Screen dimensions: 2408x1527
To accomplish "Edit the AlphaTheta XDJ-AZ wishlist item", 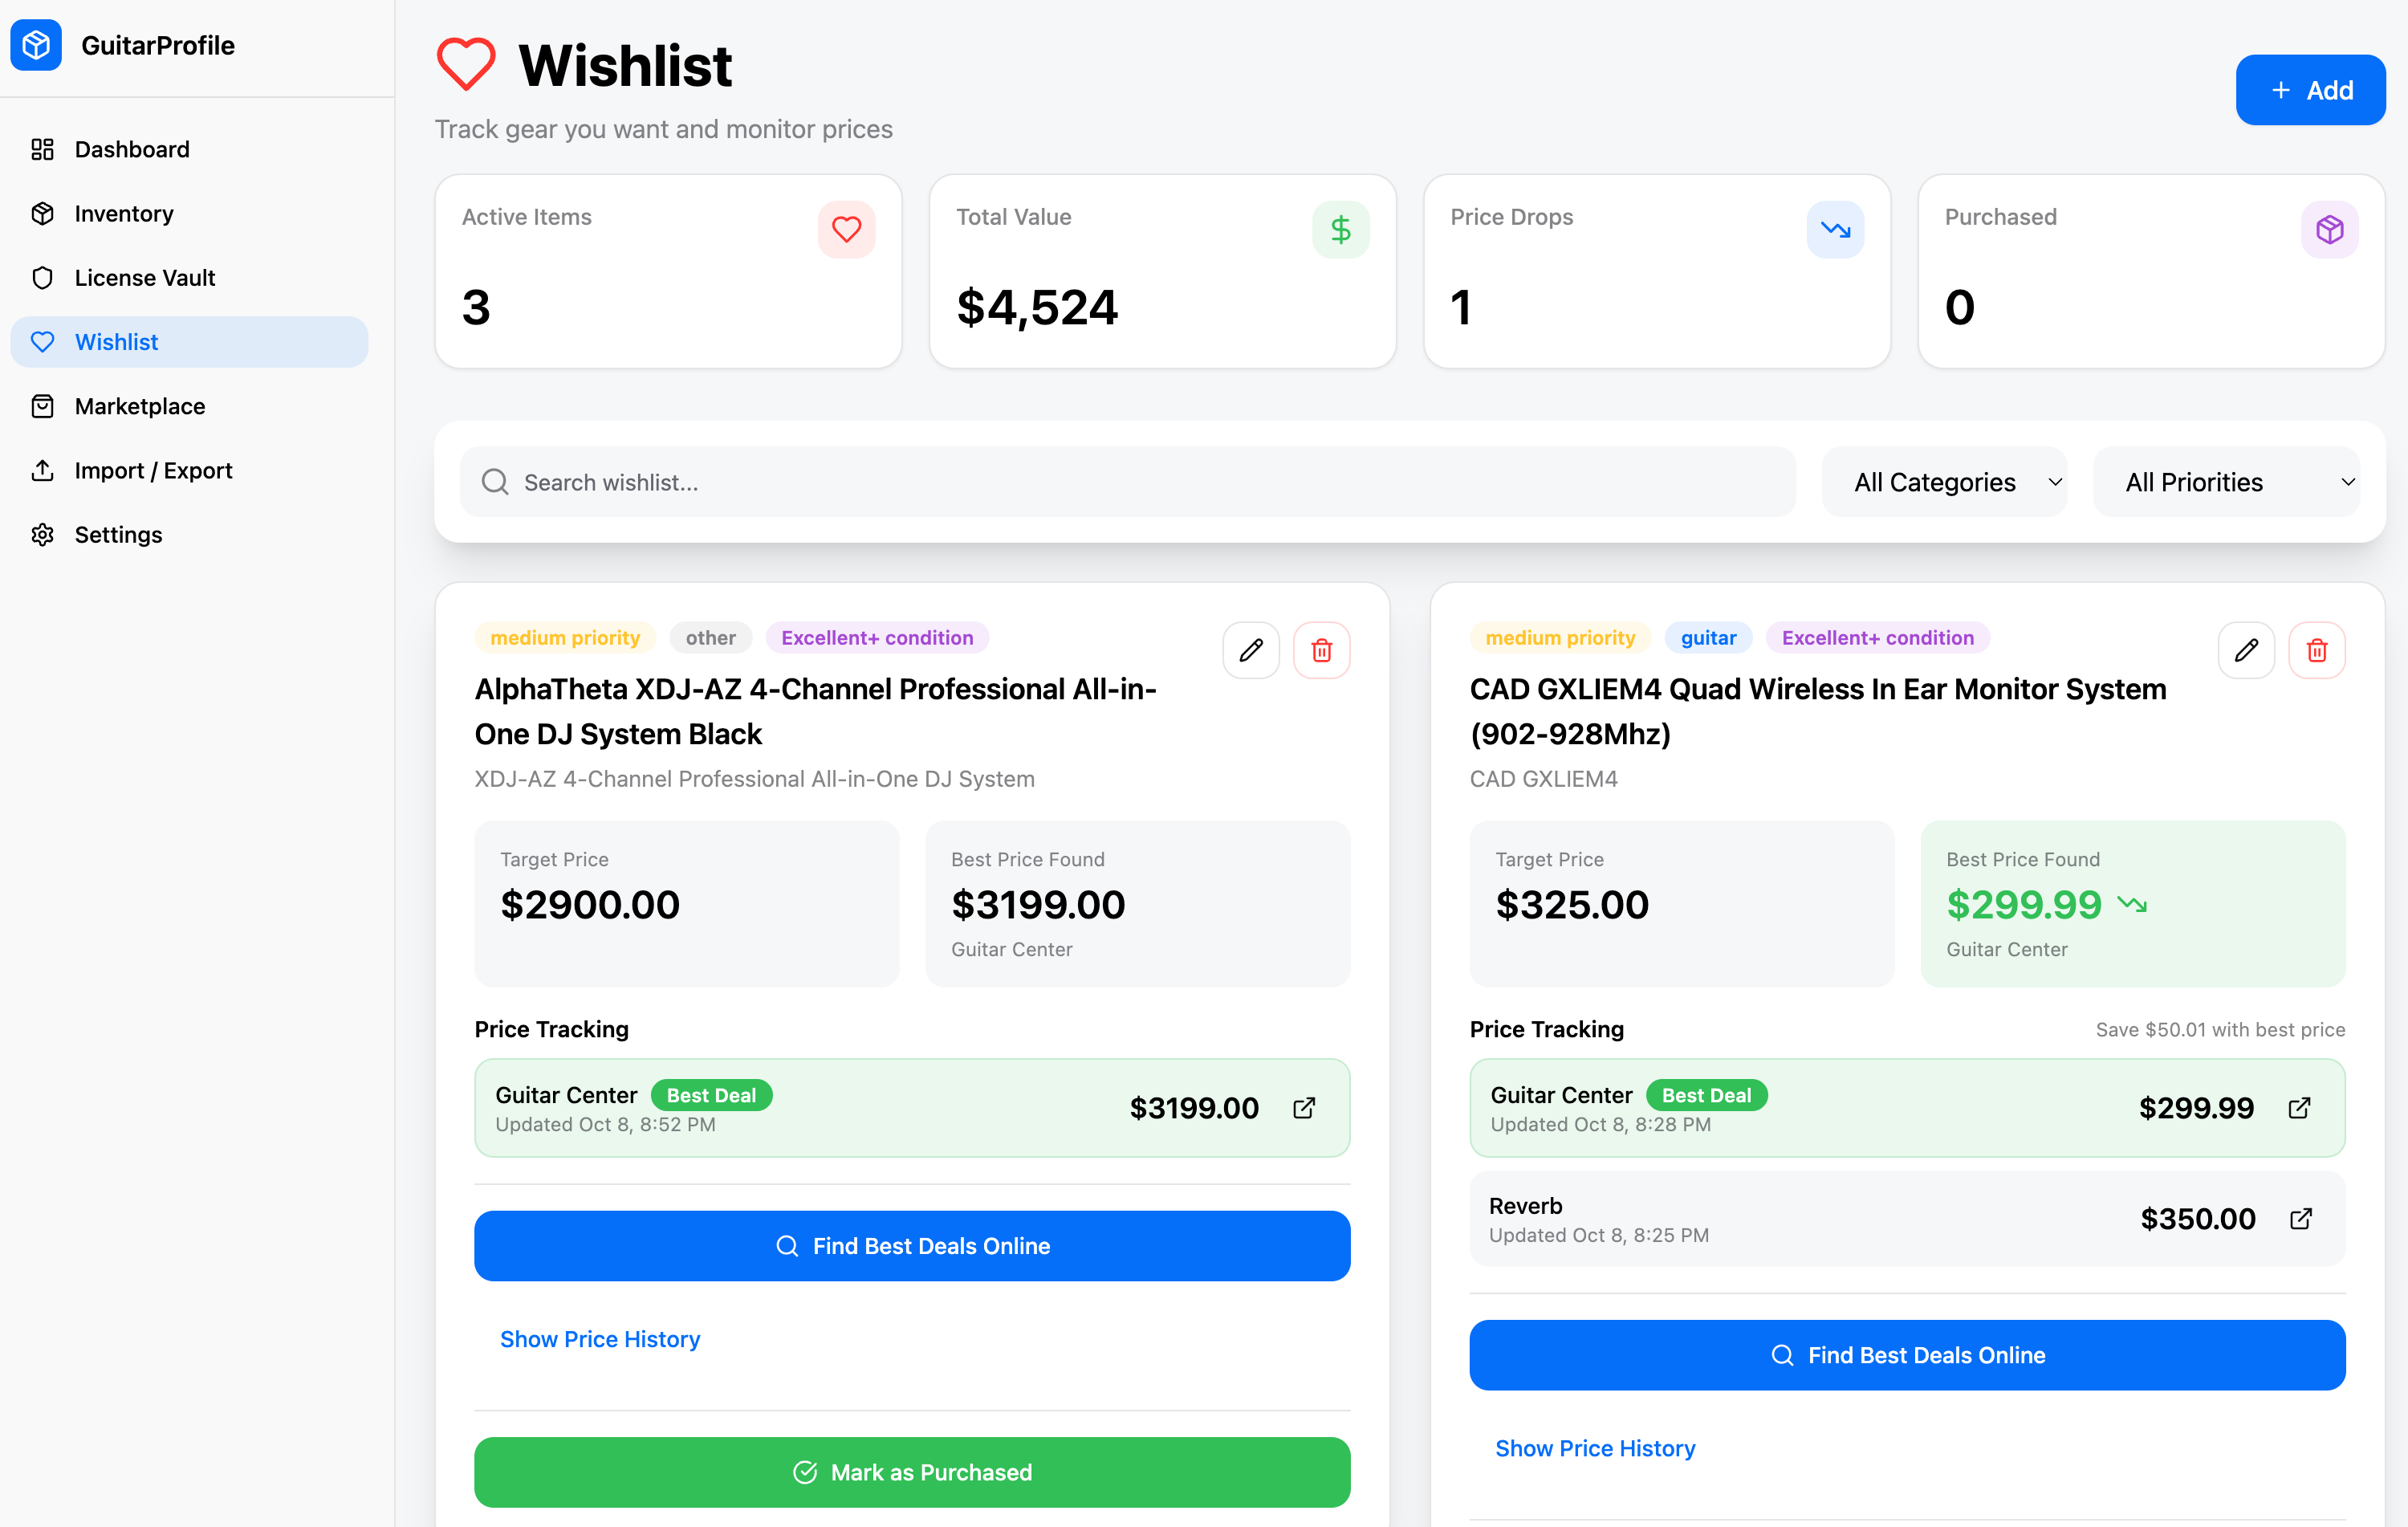I will (x=1251, y=650).
